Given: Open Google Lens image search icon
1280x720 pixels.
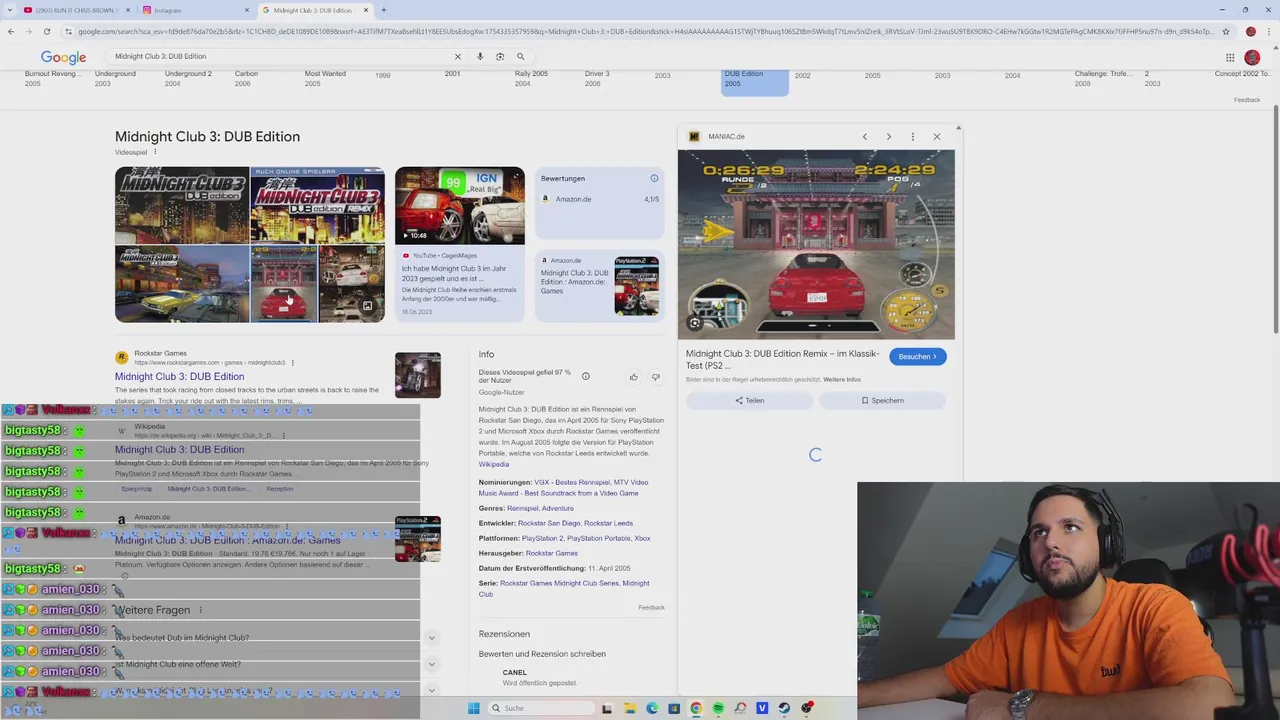Looking at the screenshot, I should pos(500,57).
